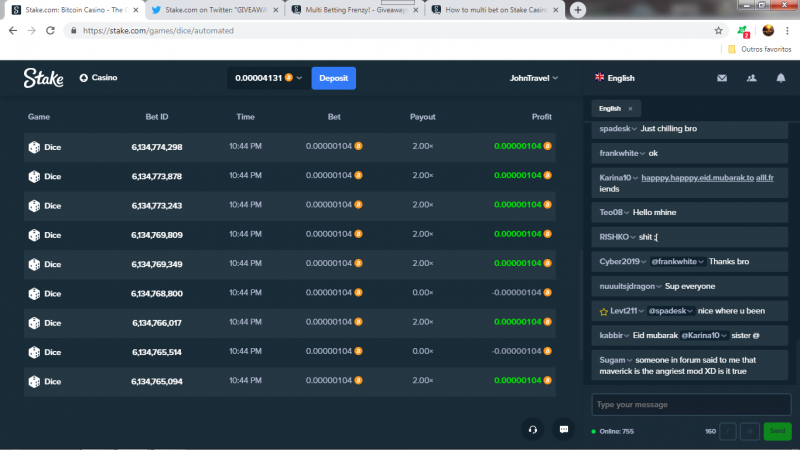Open the JohnTravel account dropdown

533,78
